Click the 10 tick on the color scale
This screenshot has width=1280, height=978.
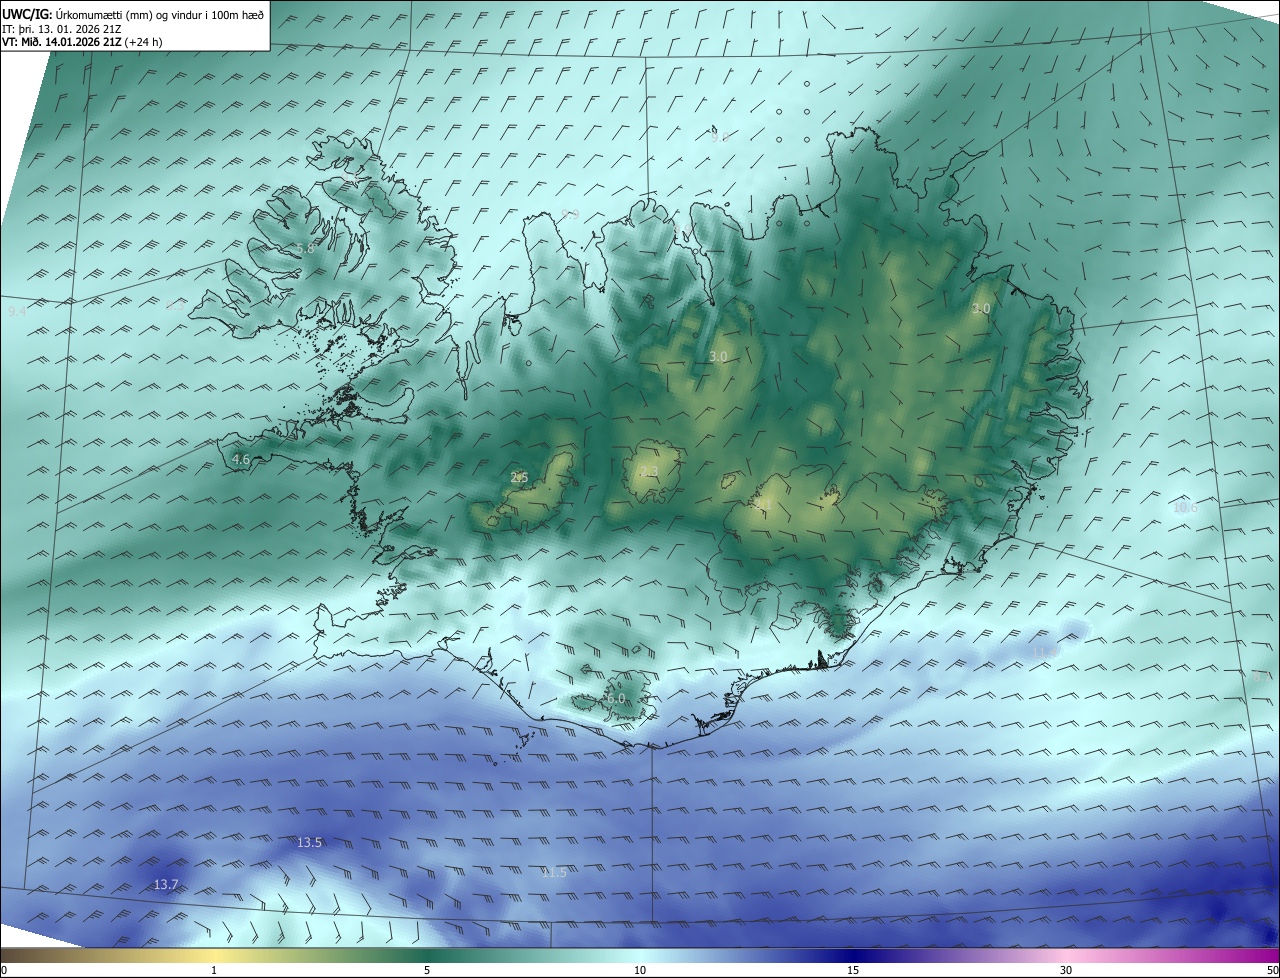coord(640,970)
